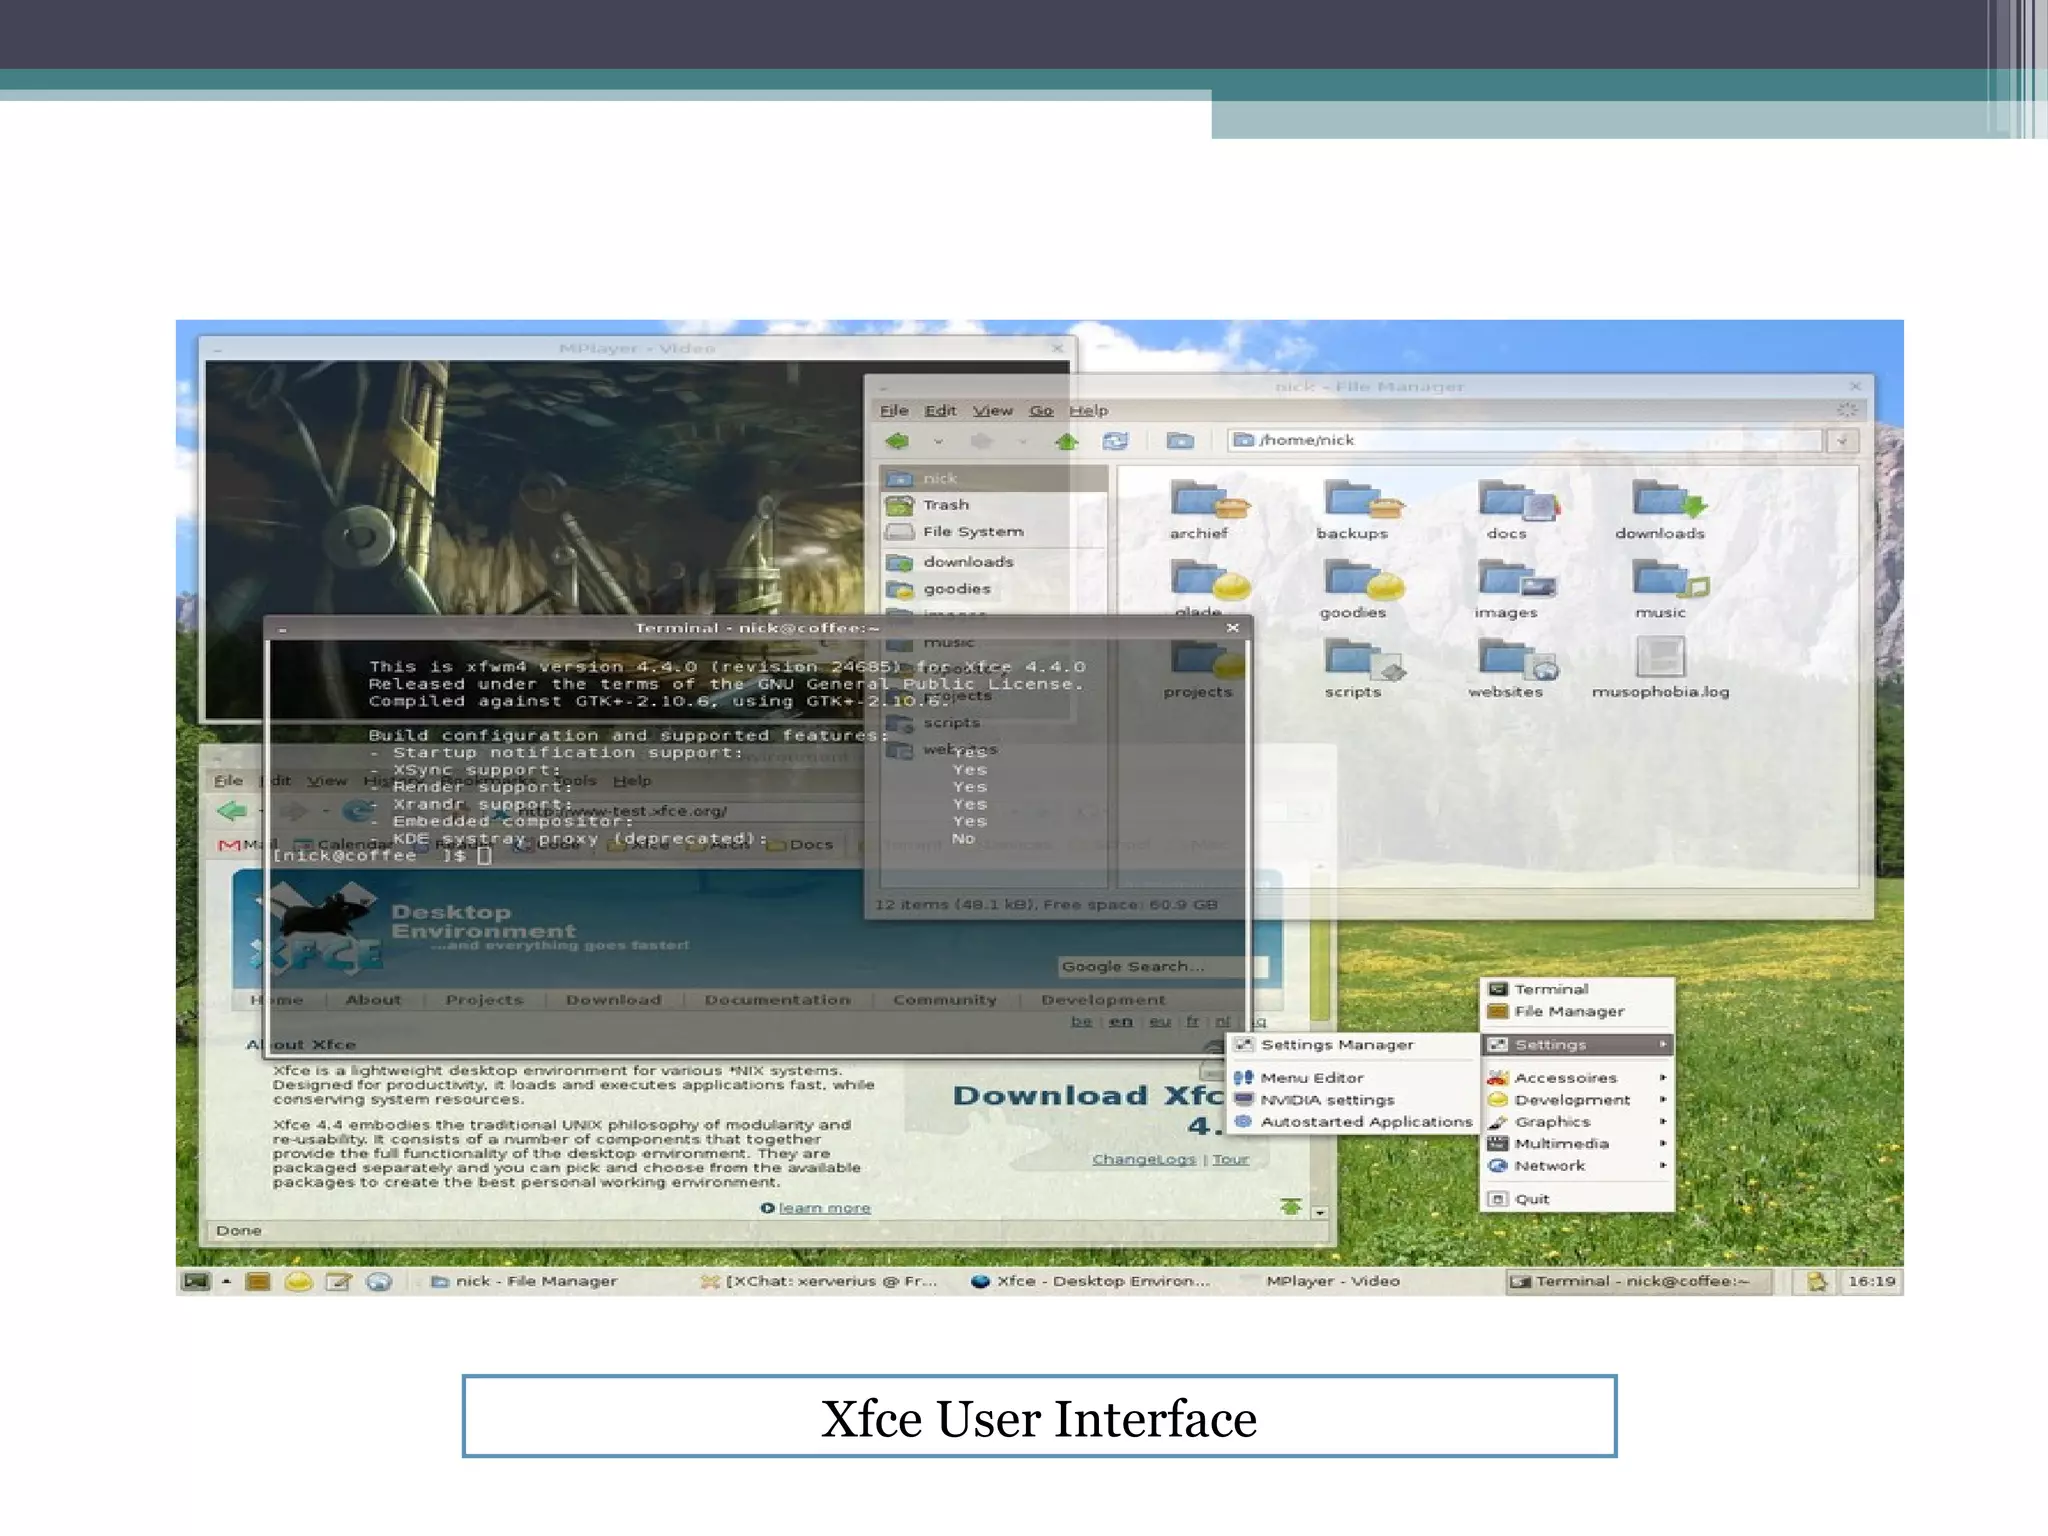Open NVIDIA settings from the submenu
2048x1536 pixels.
pyautogui.click(x=1352, y=1100)
